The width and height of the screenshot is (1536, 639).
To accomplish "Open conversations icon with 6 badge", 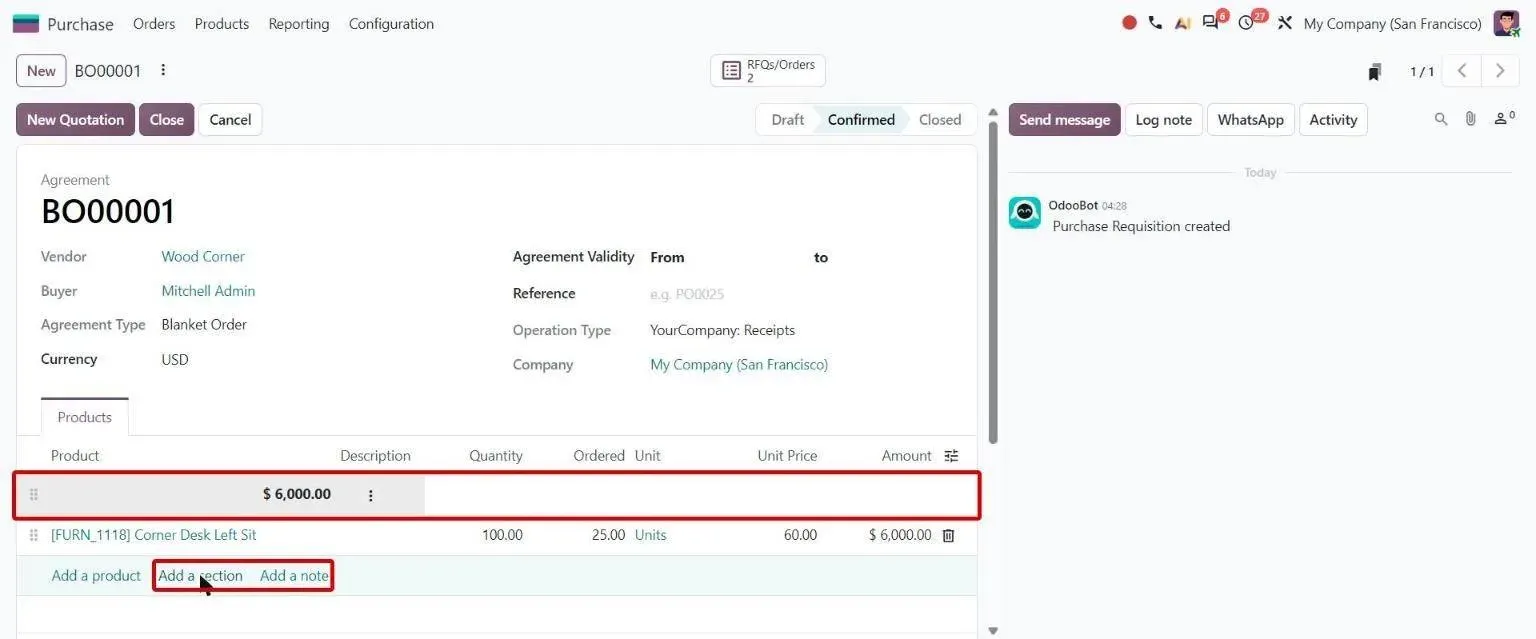I will pos(1212,23).
